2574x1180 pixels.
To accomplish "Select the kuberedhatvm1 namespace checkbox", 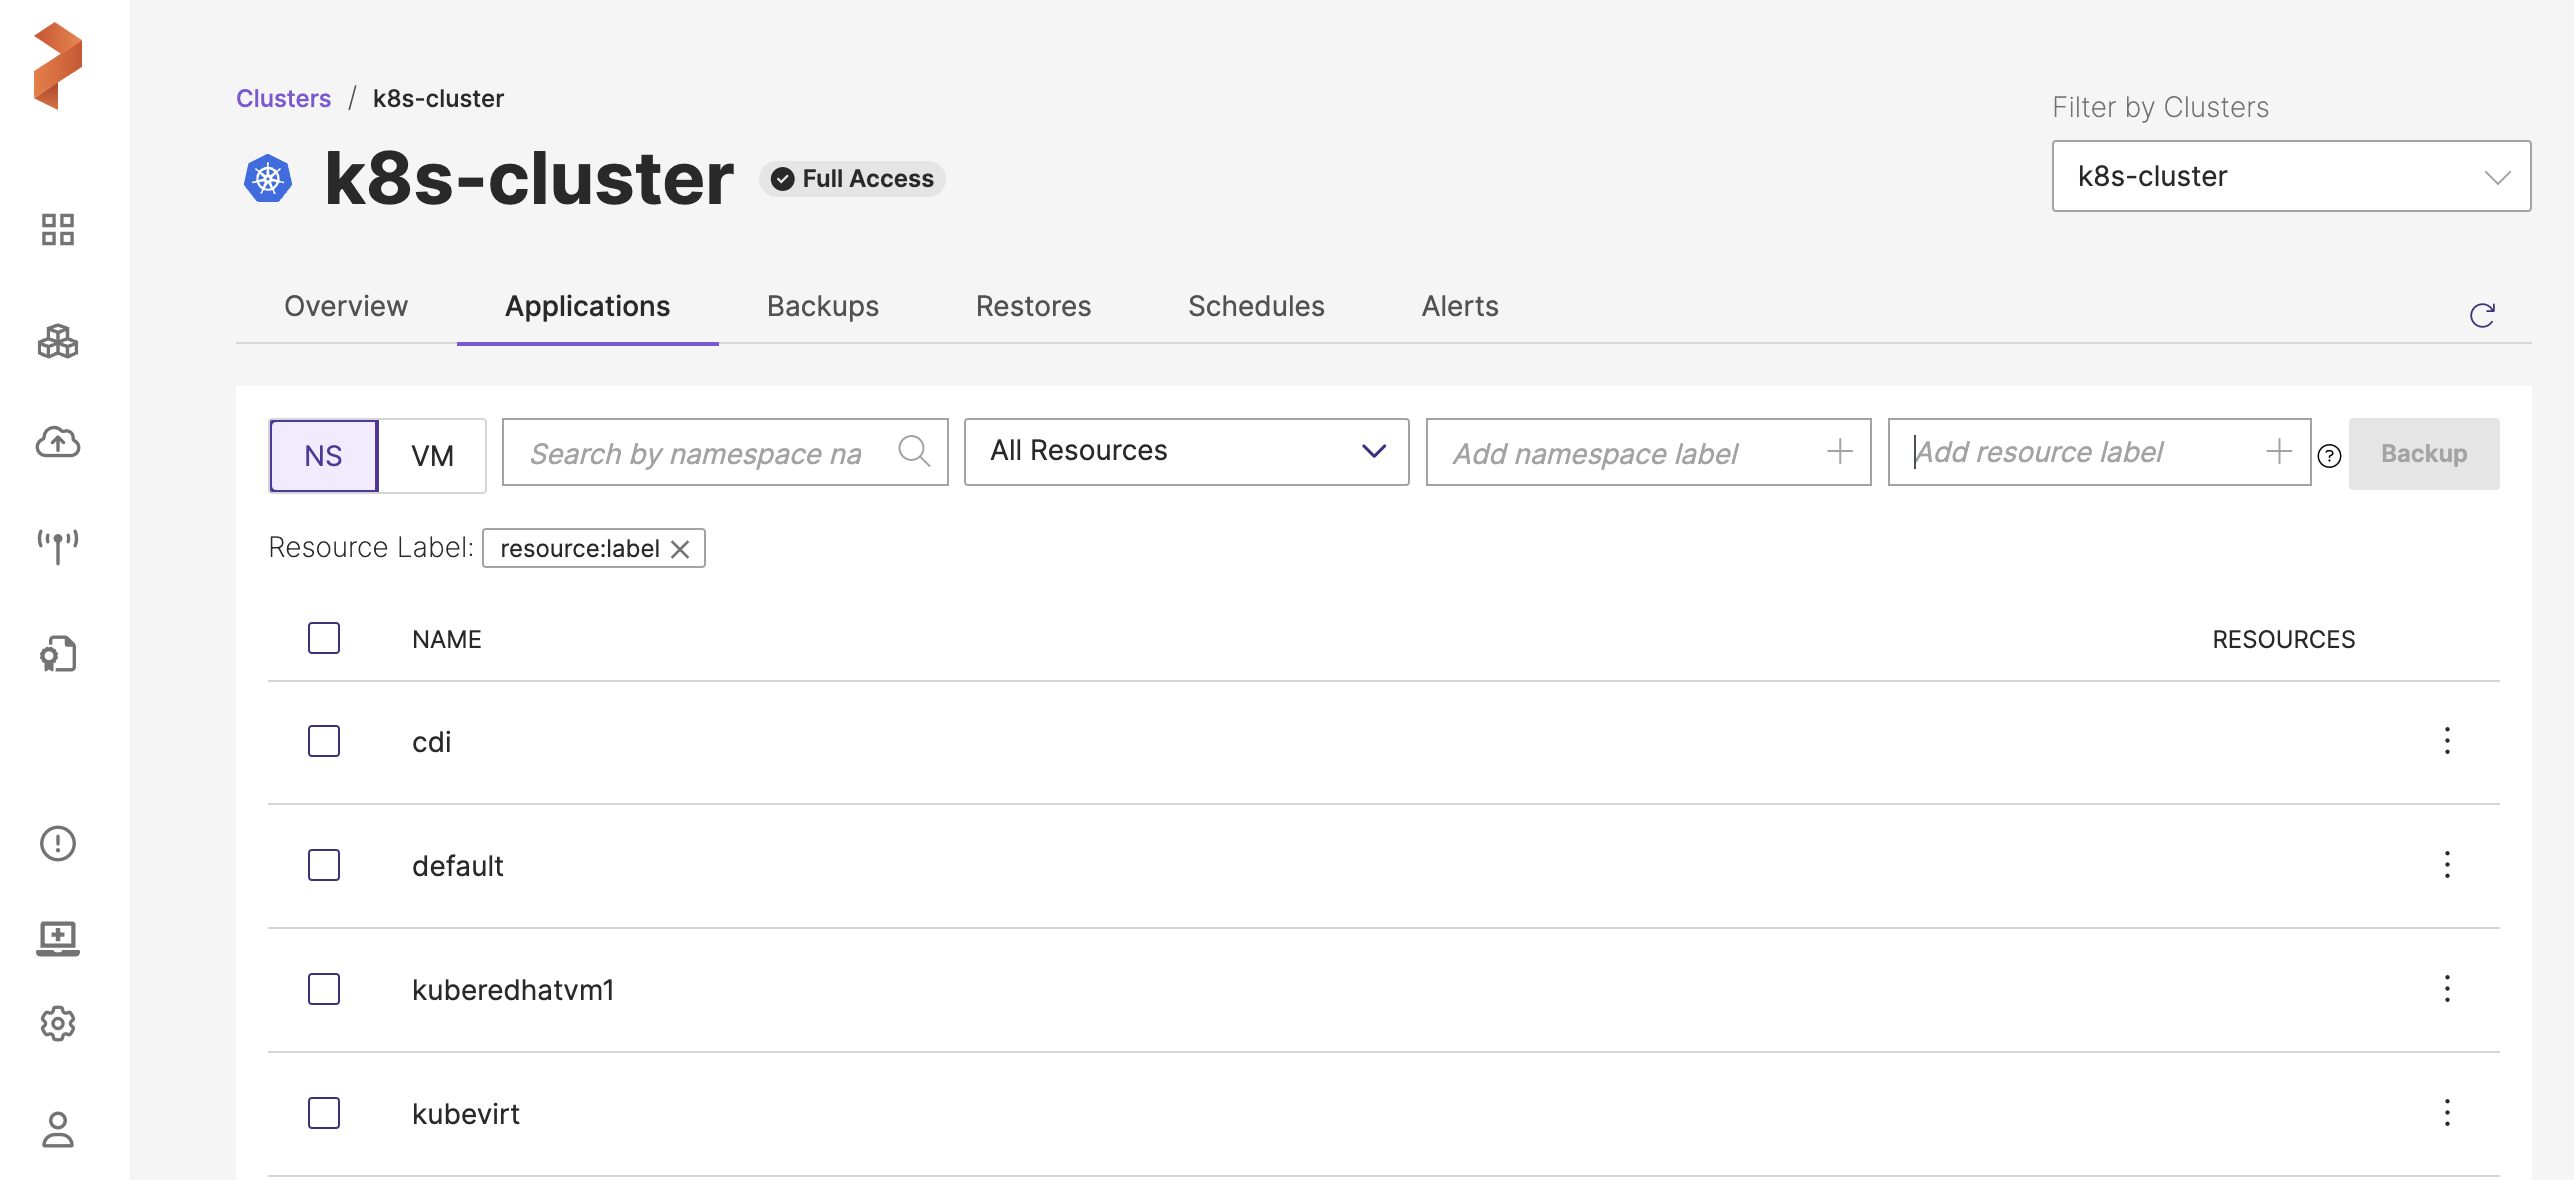I will 324,989.
